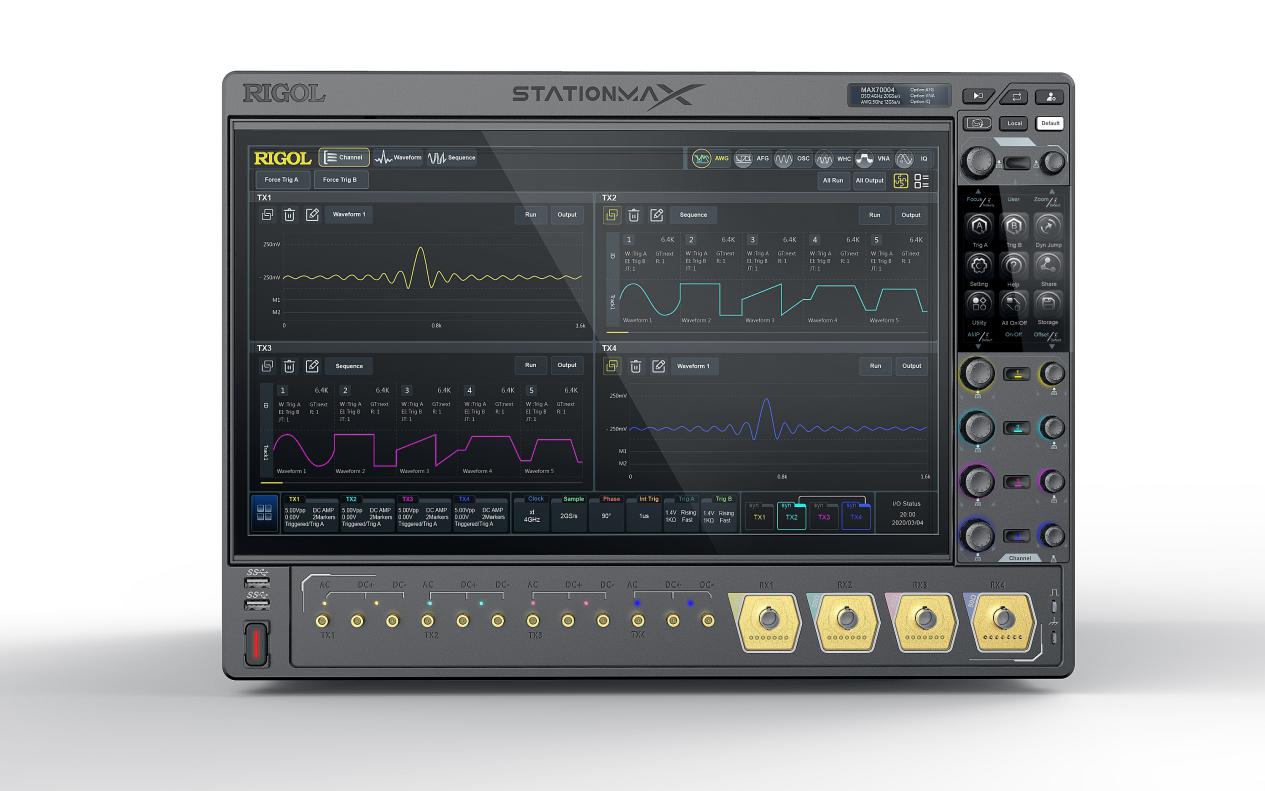Click the edit pencil icon in TX2
Screen dimensions: 1265x791
[x=657, y=215]
